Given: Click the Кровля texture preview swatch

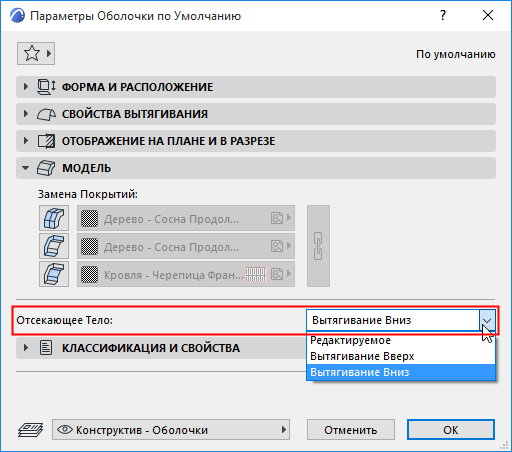Looking at the screenshot, I should [x=256, y=274].
